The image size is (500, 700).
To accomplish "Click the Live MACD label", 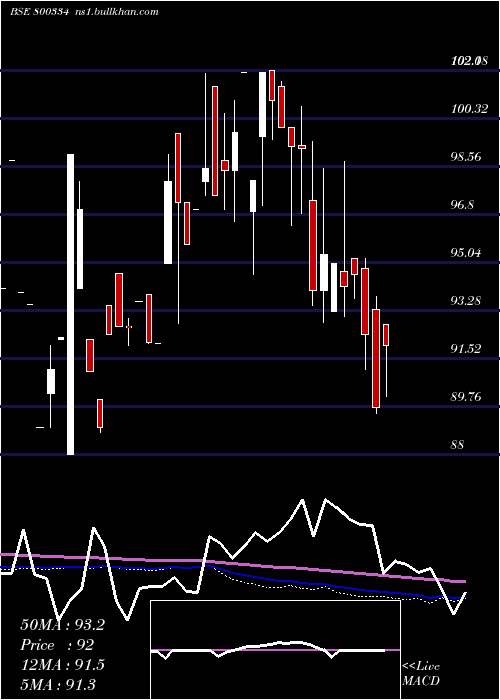I will tap(421, 673).
